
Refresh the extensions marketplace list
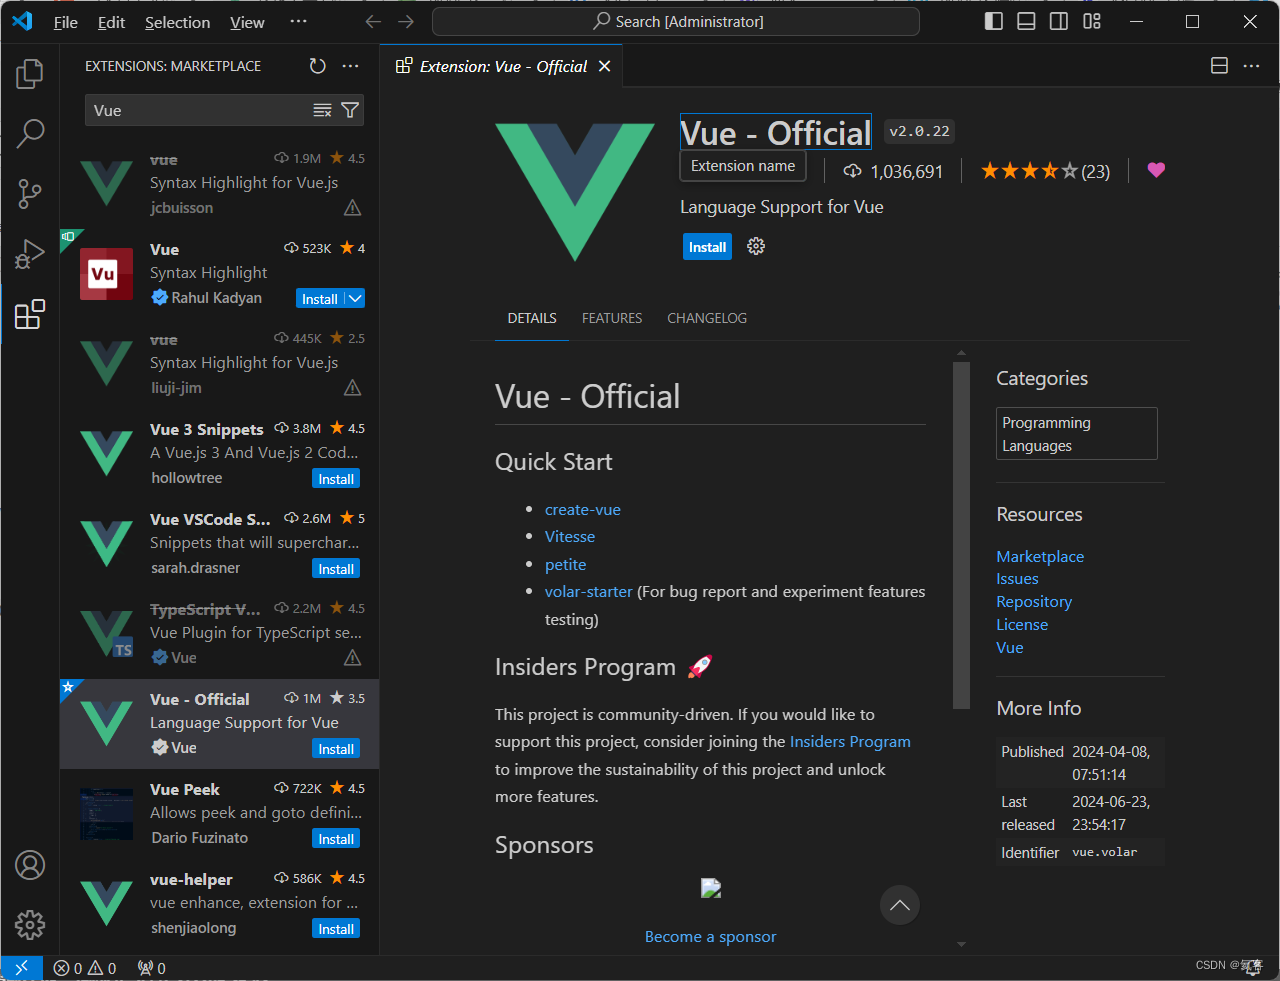coord(318,66)
